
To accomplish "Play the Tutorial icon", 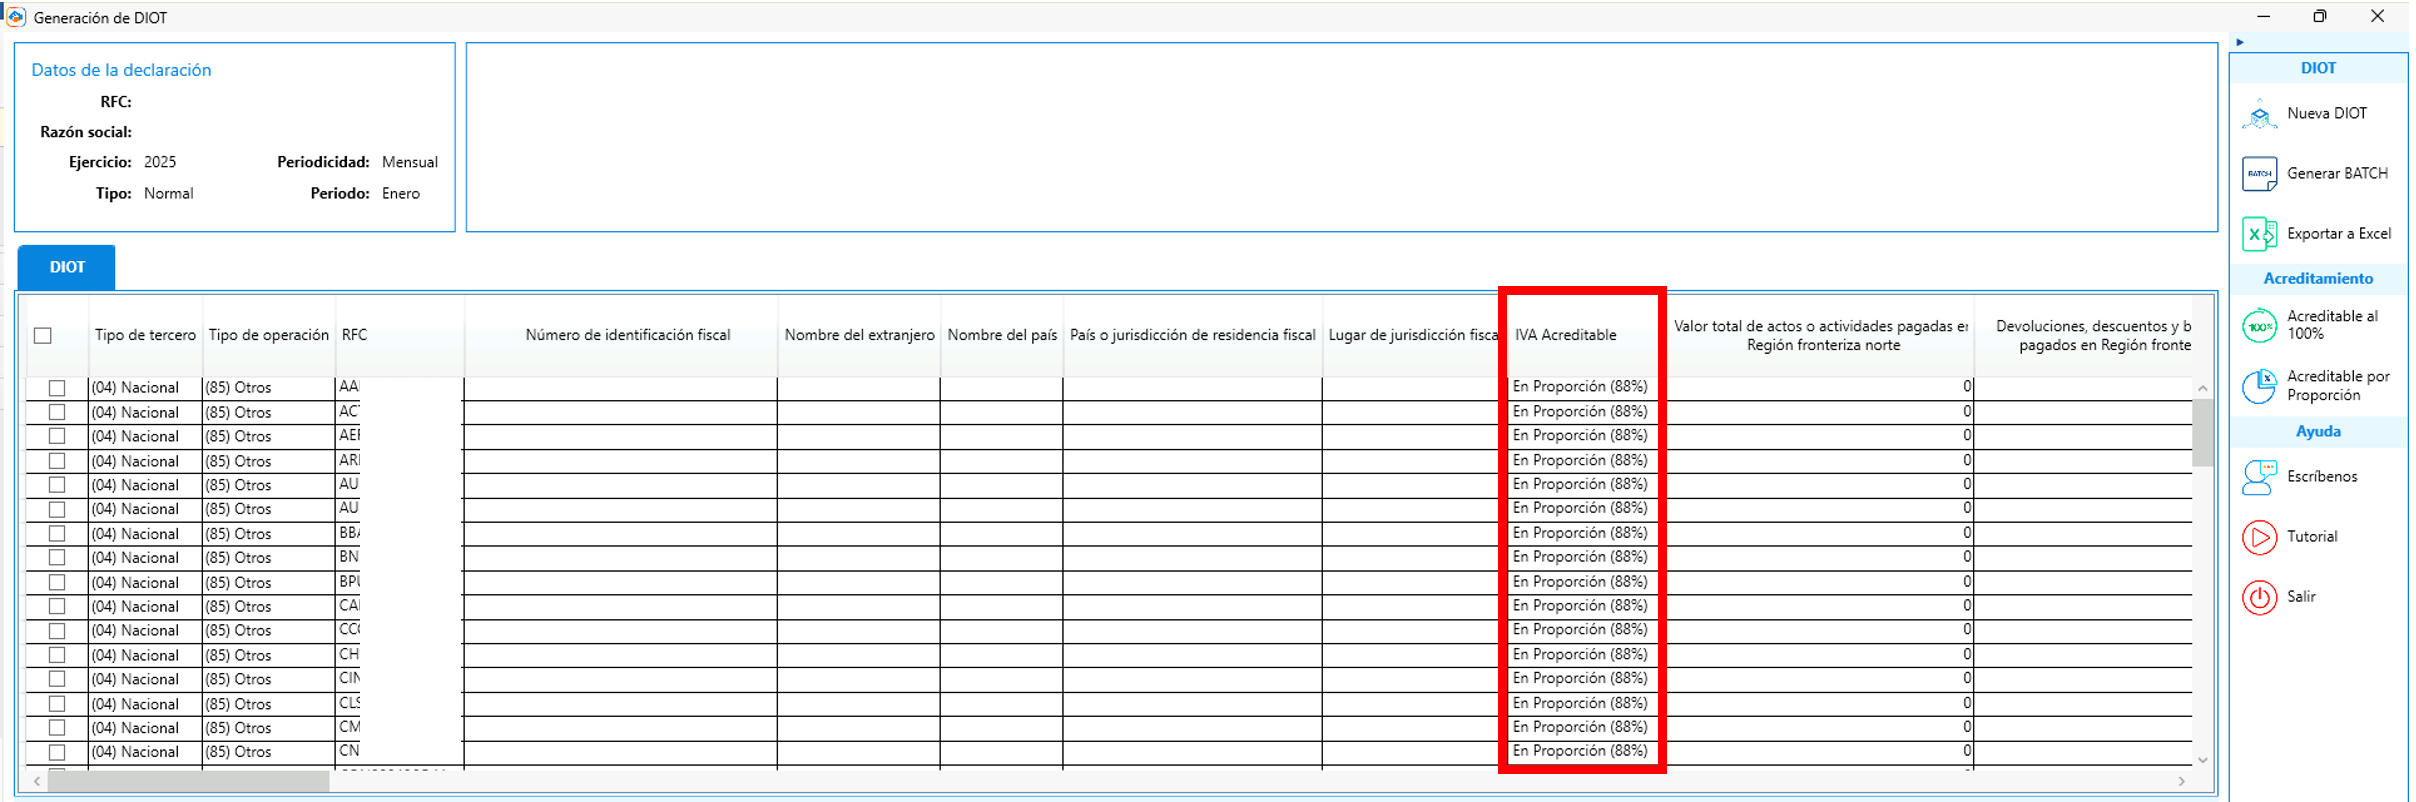I will click(2259, 537).
